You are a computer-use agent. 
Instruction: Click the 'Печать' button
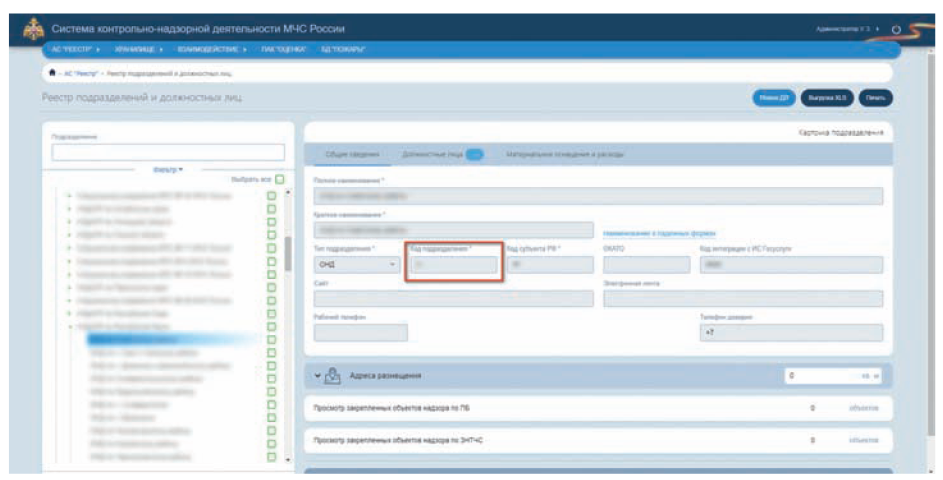[876, 97]
